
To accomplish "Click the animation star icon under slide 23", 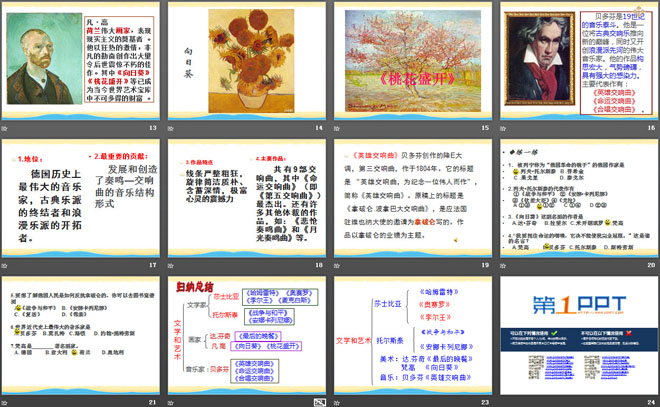I will click(337, 403).
